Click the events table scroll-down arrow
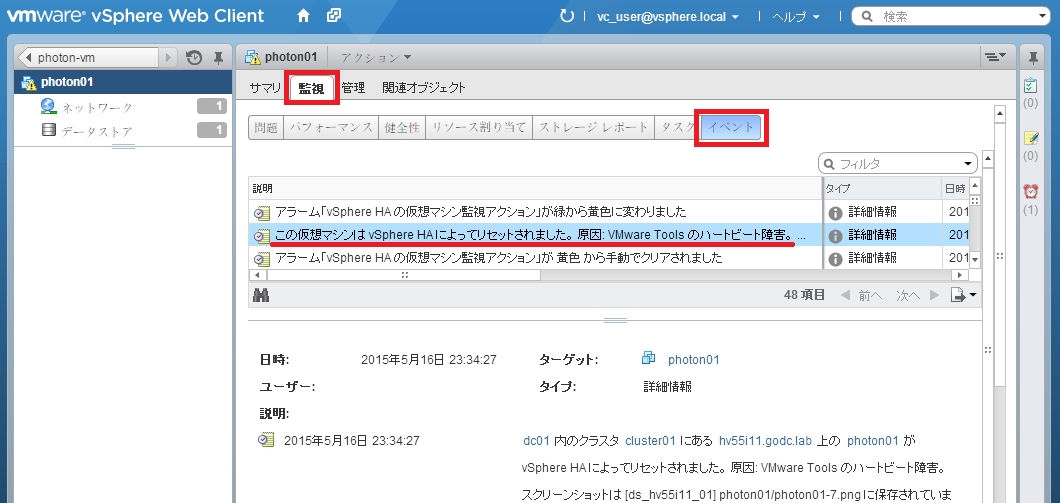Viewport: 1060px width, 503px height. [975, 258]
